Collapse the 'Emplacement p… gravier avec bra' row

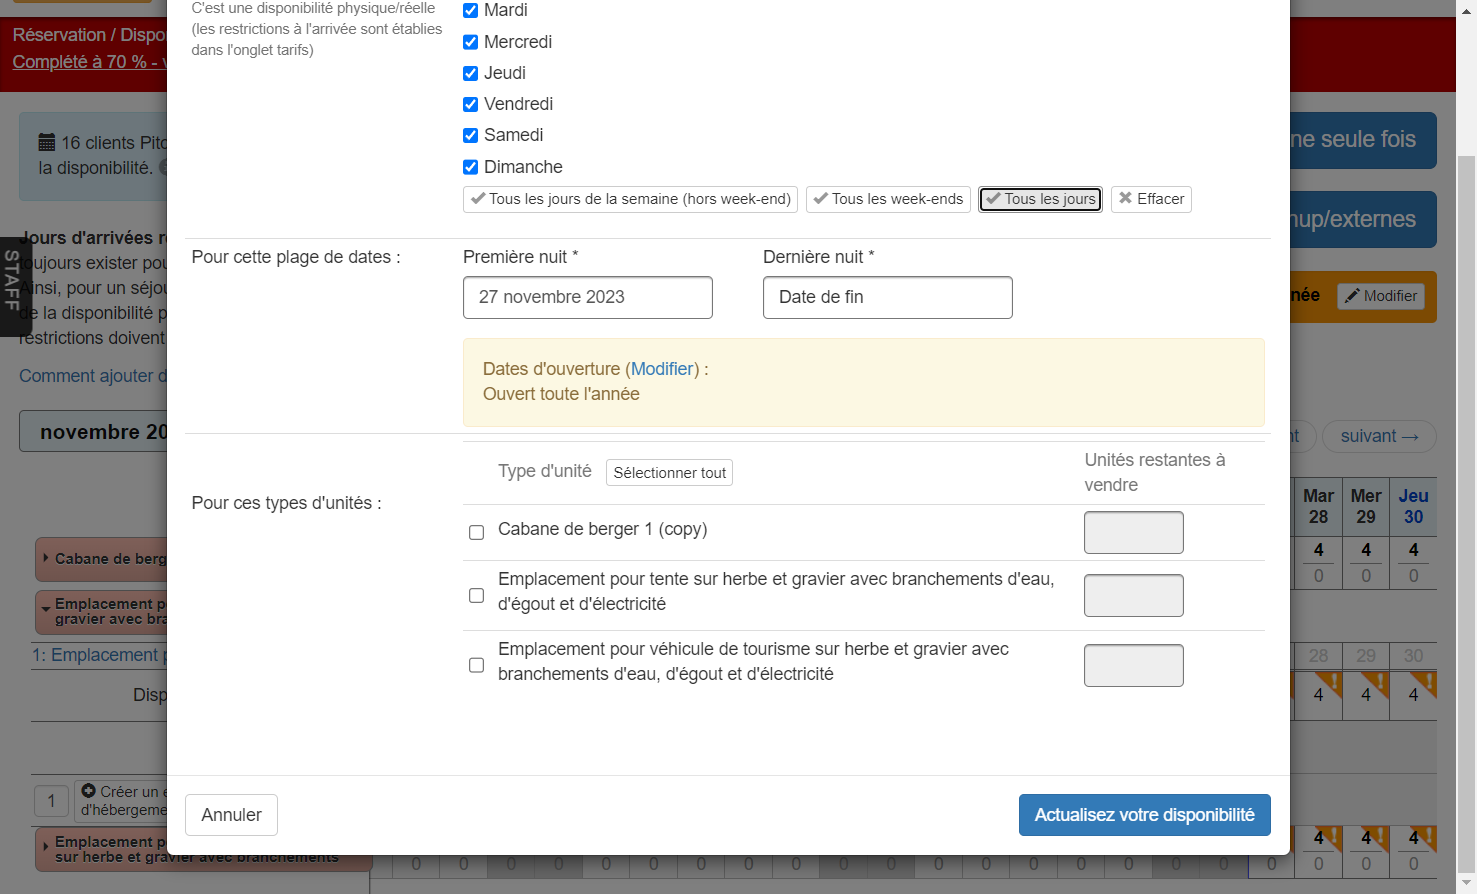click(x=101, y=611)
